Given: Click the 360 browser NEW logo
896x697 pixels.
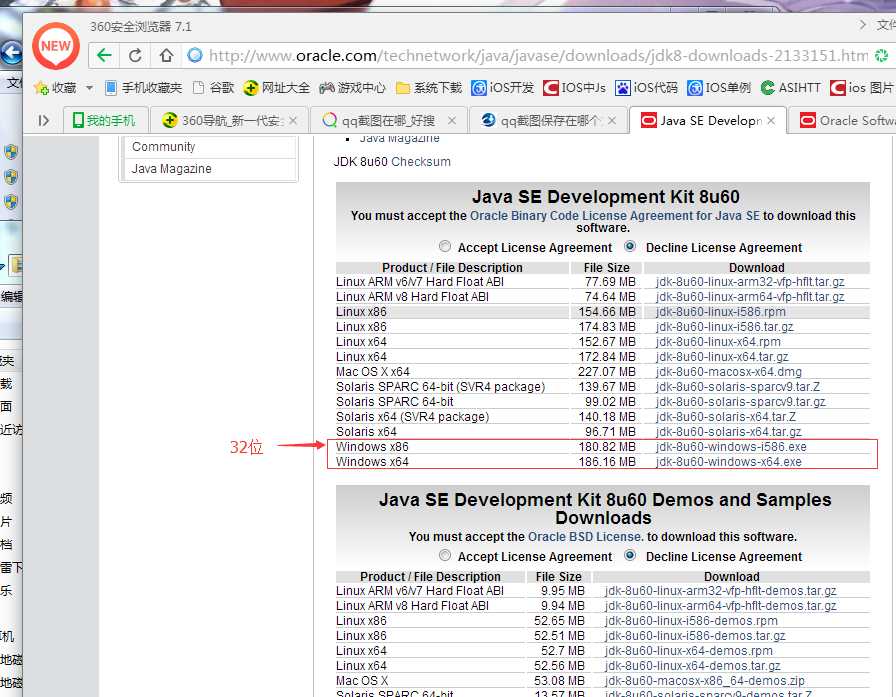Looking at the screenshot, I should (55, 46).
